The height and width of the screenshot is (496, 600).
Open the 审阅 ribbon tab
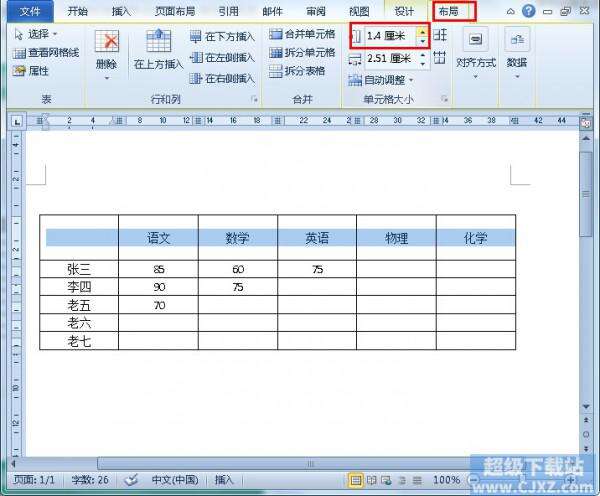point(316,11)
